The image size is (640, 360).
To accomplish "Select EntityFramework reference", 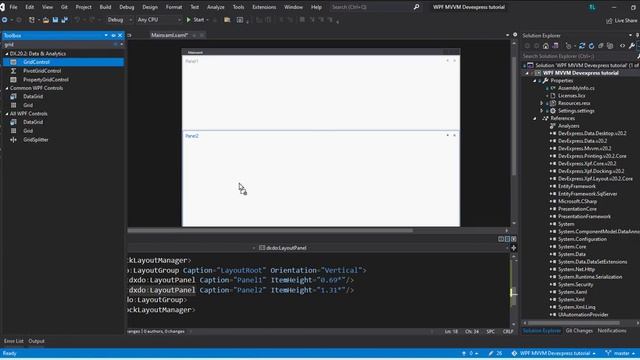I will pyautogui.click(x=577, y=186).
